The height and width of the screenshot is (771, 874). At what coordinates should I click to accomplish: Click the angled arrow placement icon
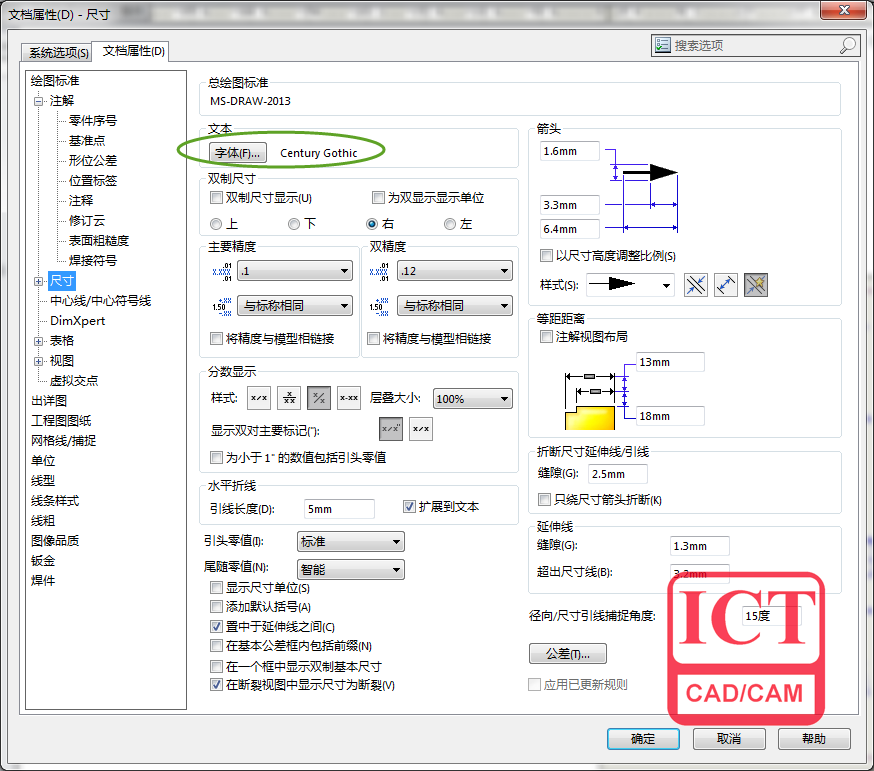(x=726, y=285)
